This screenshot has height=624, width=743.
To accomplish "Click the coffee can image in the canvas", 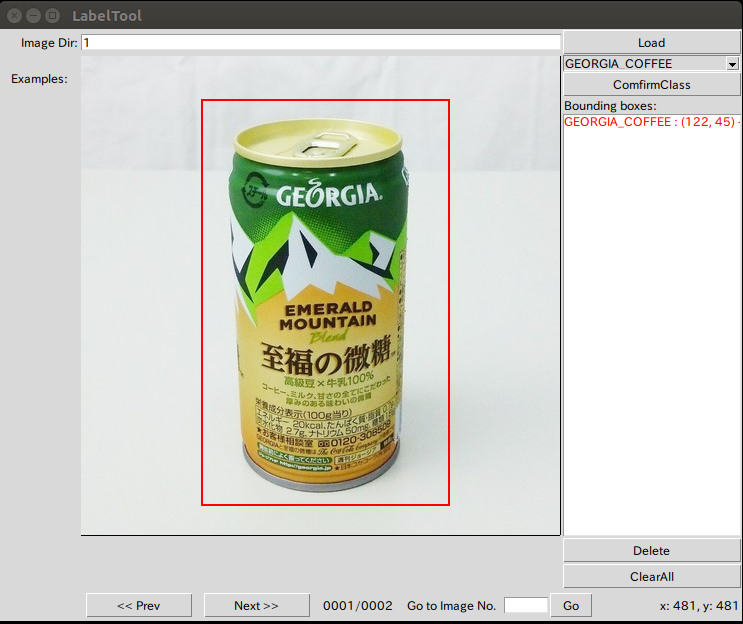I will [x=320, y=303].
